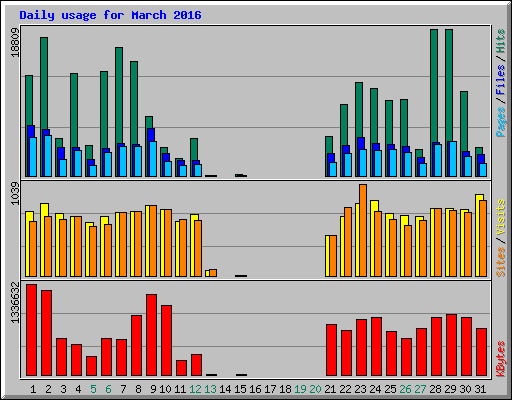
Task: Select the green hits bar for day 2
Action: pyautogui.click(x=44, y=83)
